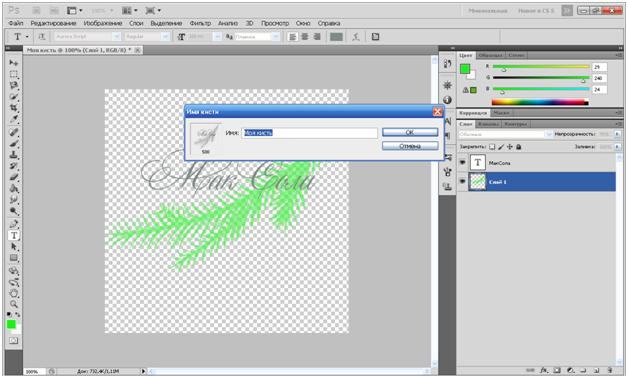The image size is (628, 376).
Task: Switch to the Маски tab
Action: tap(501, 113)
